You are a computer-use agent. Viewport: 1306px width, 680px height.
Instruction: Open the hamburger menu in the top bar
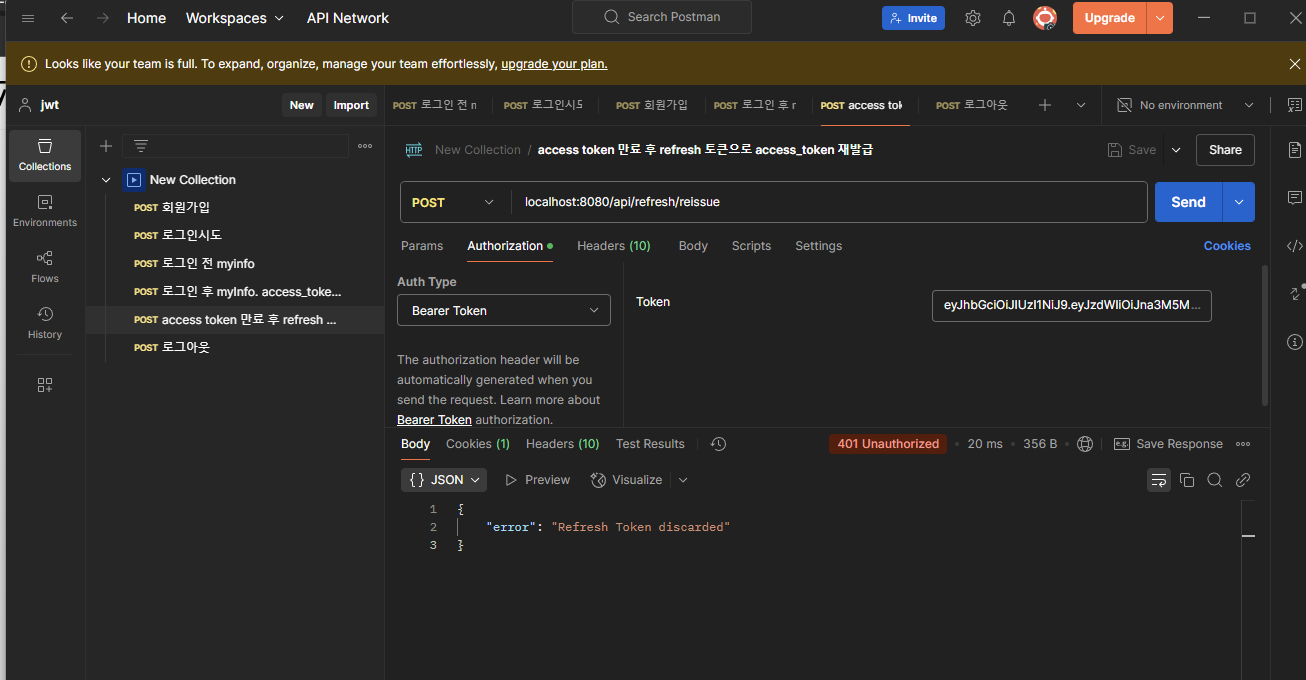point(28,18)
